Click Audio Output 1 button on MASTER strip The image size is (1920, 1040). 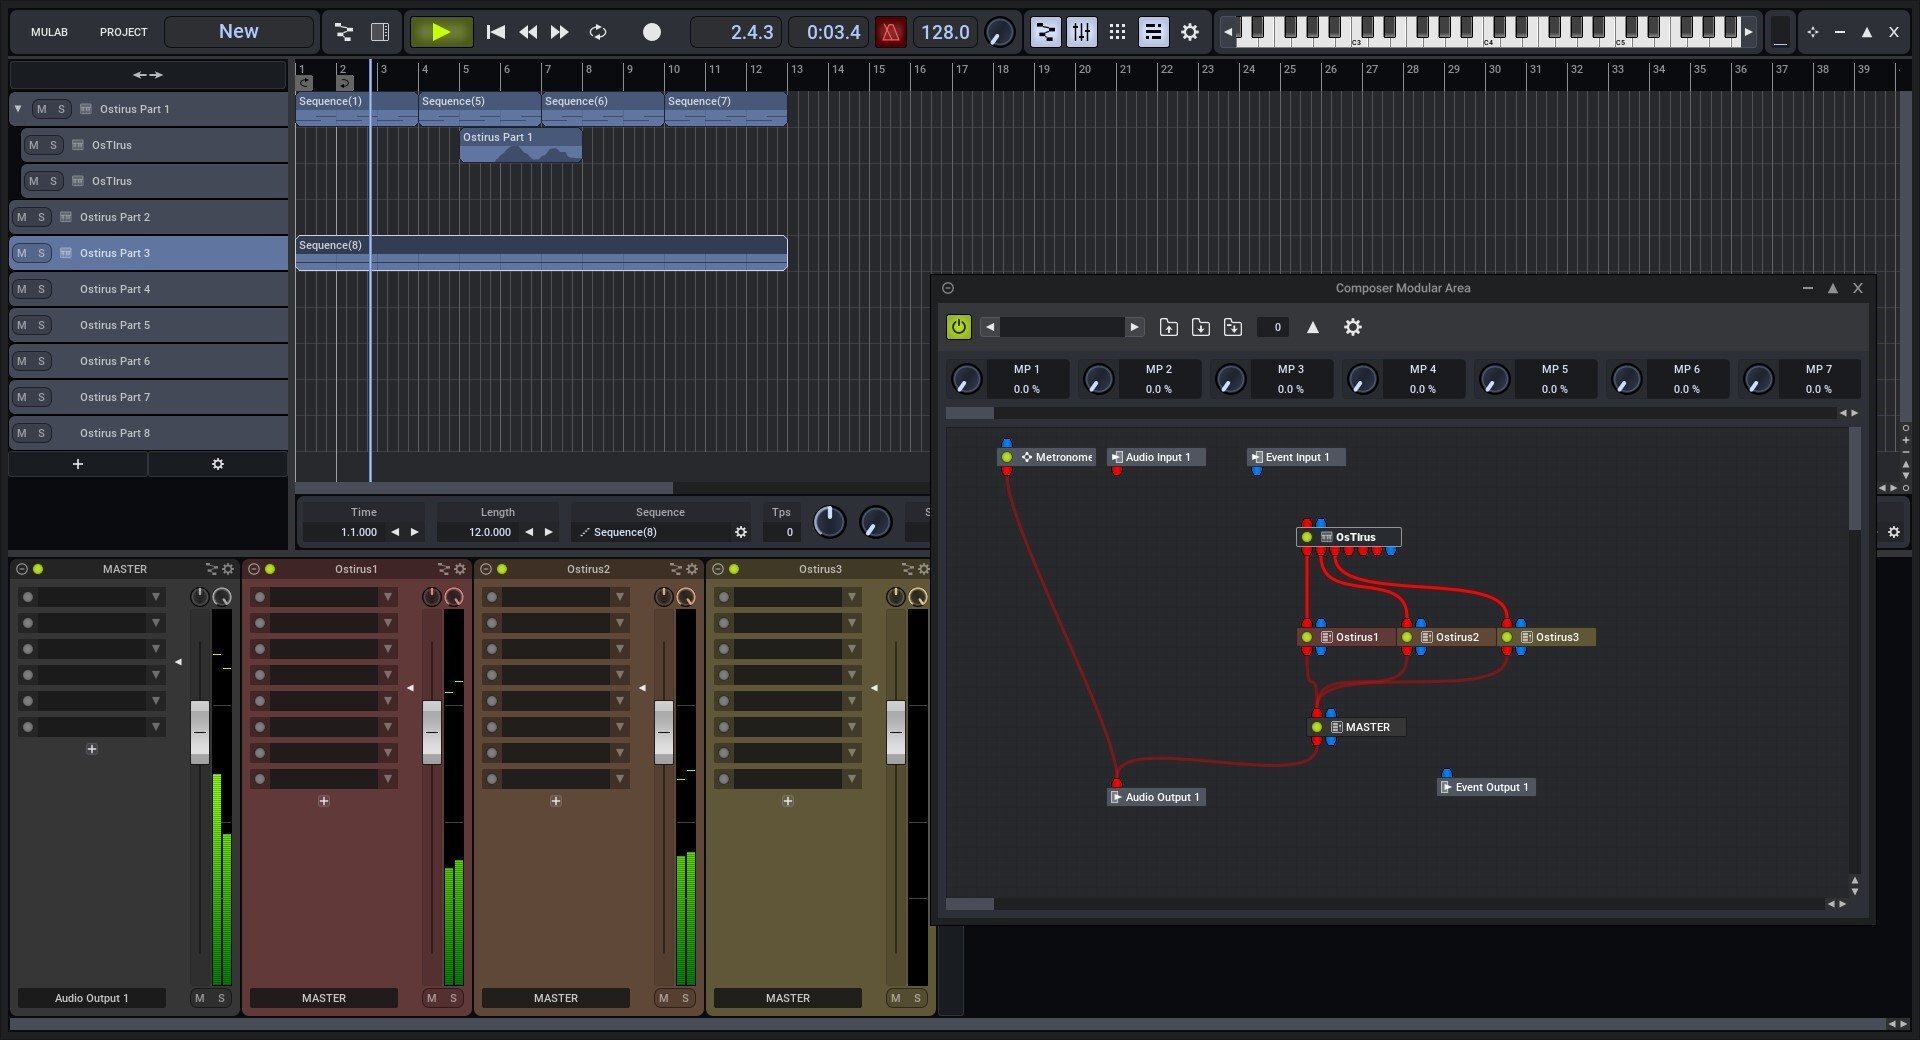point(91,998)
